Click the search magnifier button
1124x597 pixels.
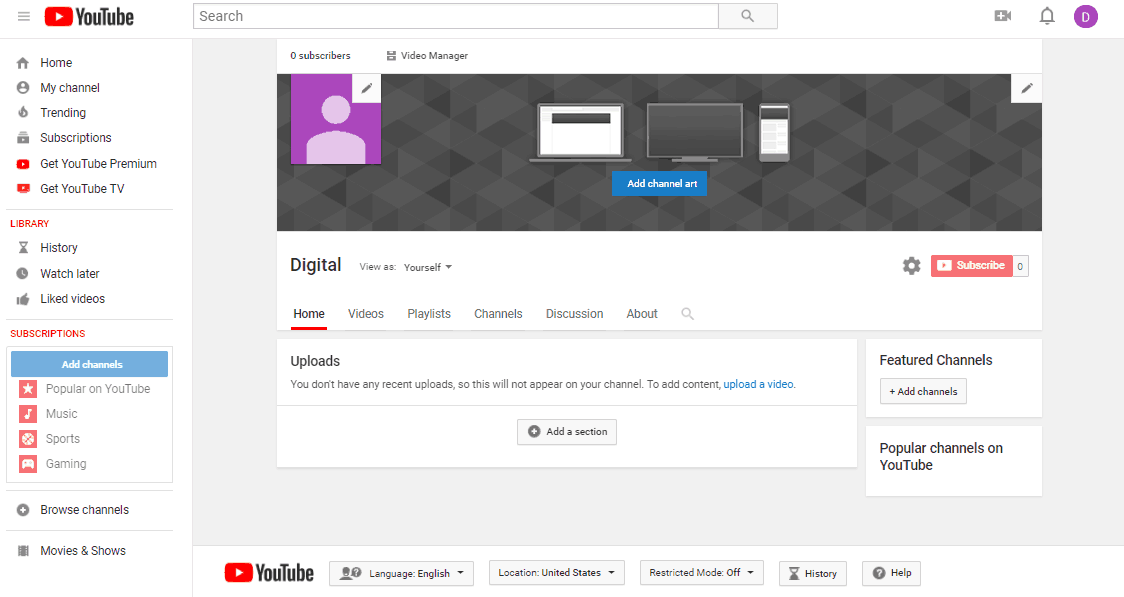pos(748,16)
